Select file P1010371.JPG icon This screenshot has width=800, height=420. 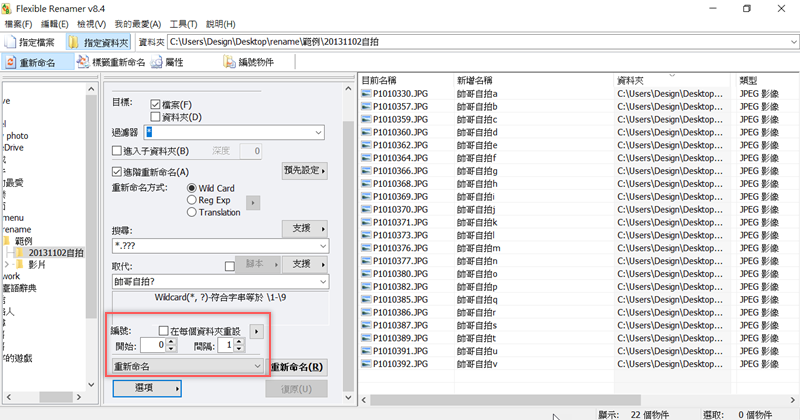(366, 222)
